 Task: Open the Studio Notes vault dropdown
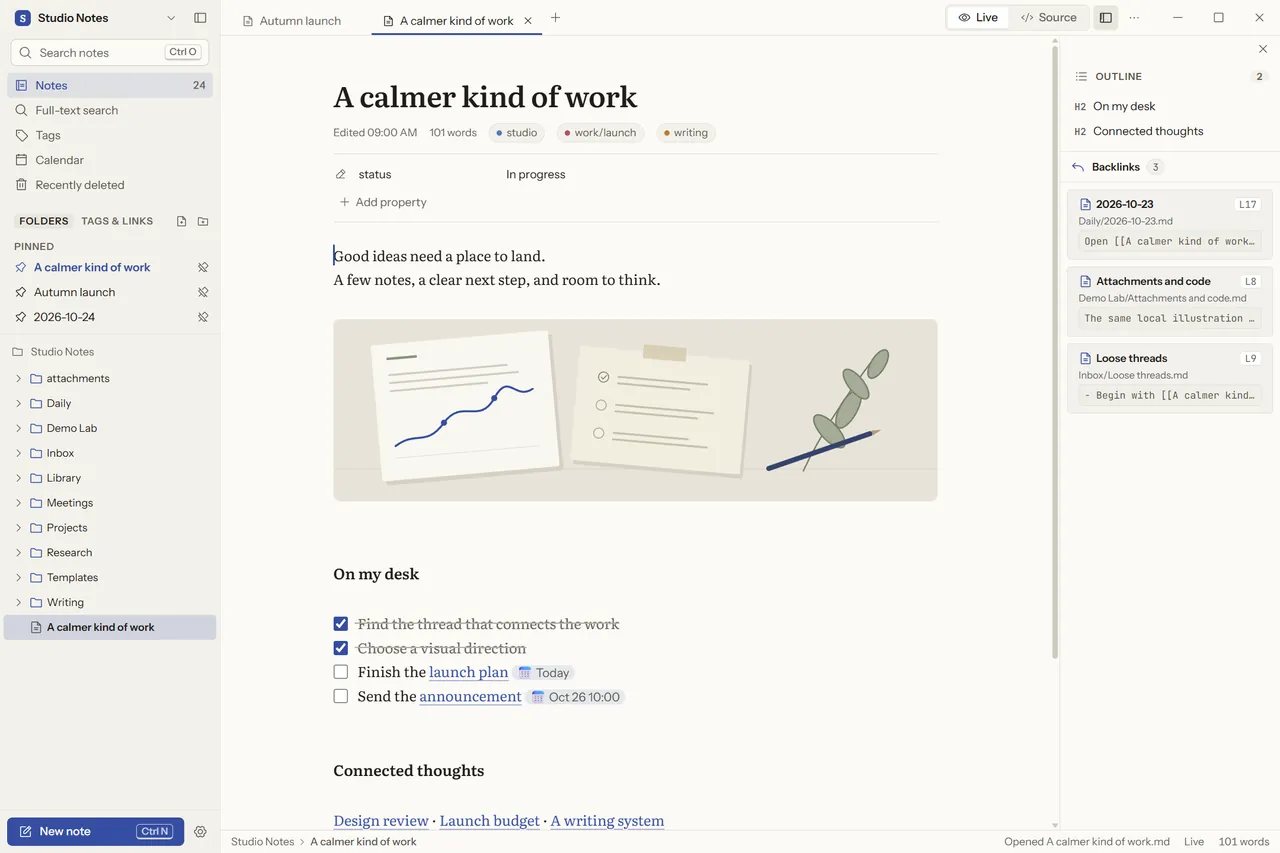171,18
